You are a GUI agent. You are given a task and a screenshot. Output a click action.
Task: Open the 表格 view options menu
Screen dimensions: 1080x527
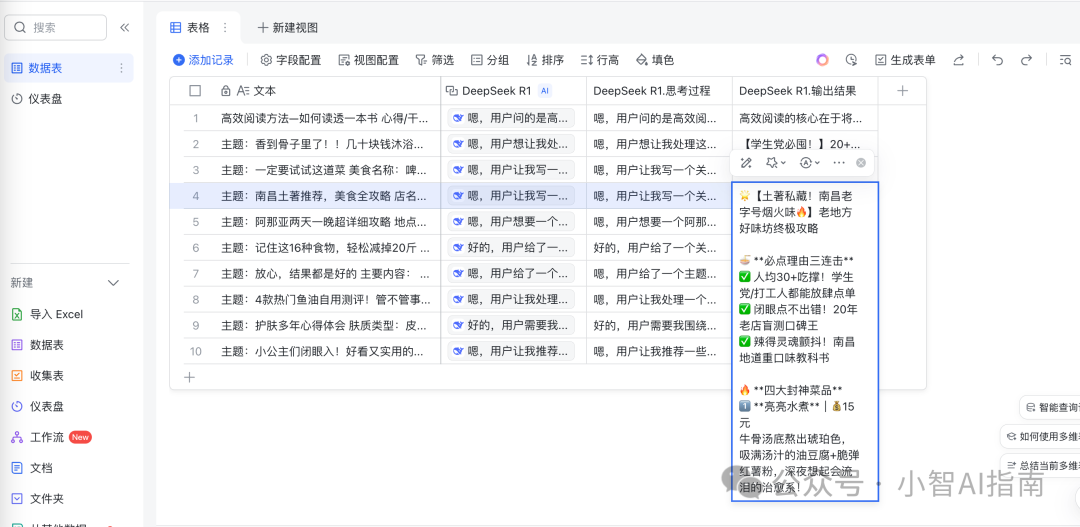click(x=224, y=28)
